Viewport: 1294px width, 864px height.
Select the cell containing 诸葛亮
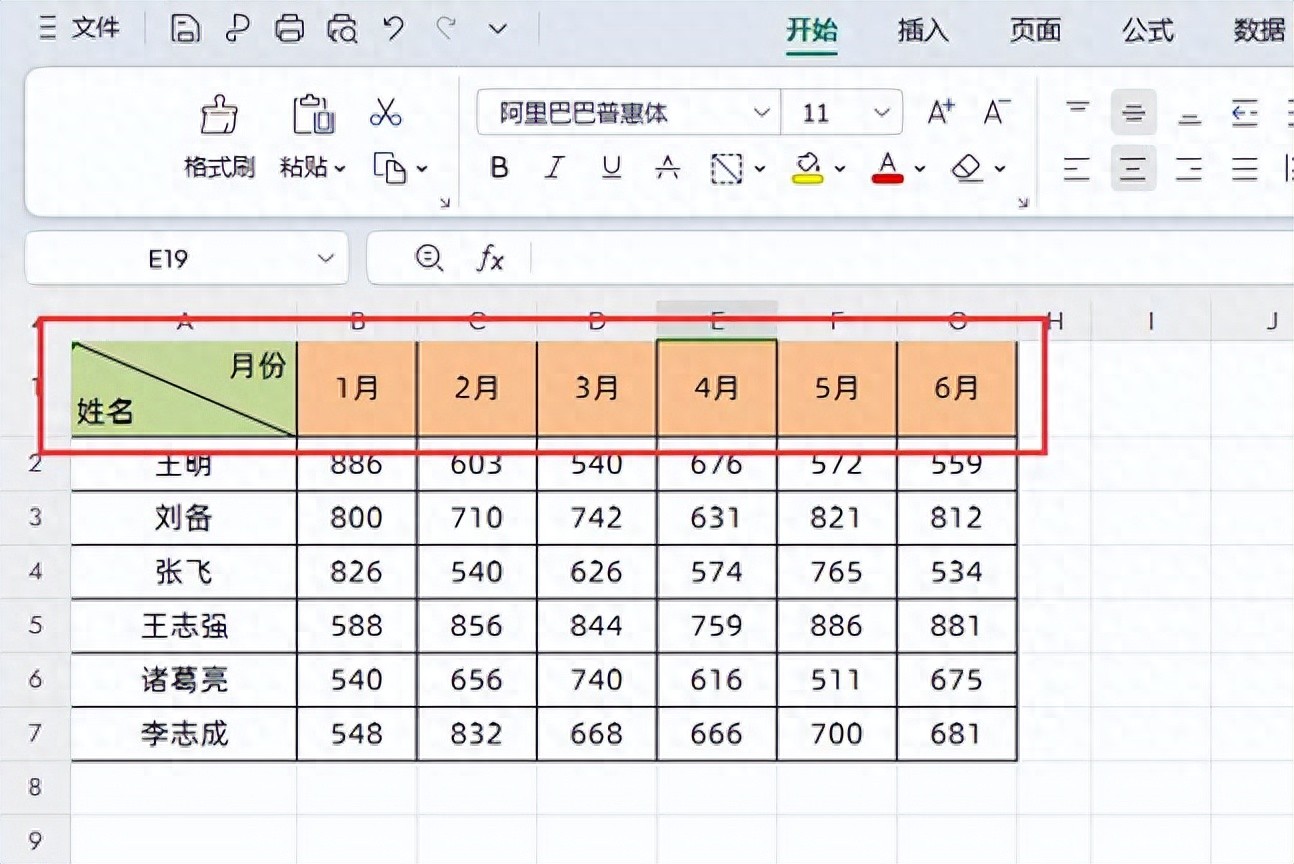[184, 680]
